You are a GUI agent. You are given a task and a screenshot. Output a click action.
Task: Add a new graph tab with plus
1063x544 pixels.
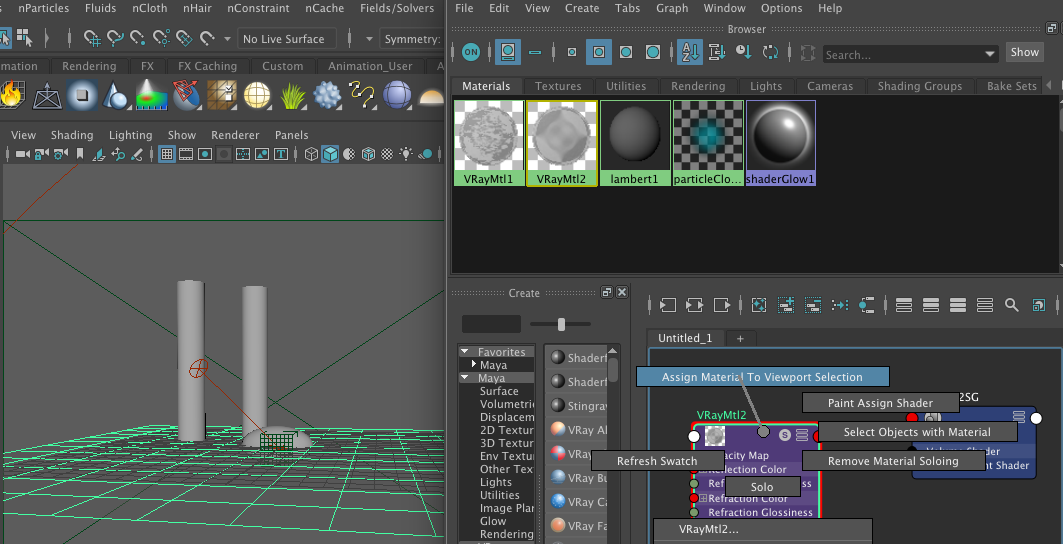point(741,338)
